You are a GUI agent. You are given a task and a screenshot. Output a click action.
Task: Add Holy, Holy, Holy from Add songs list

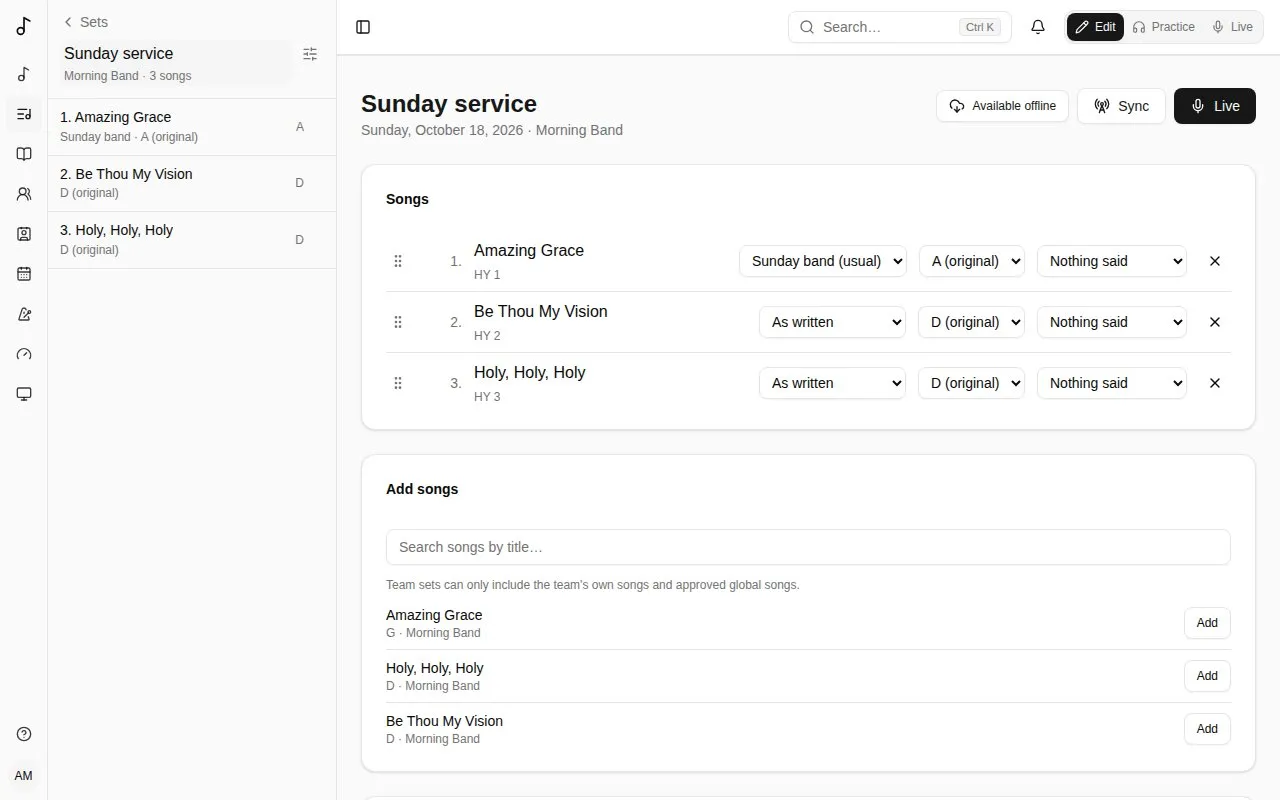pyautogui.click(x=1207, y=676)
